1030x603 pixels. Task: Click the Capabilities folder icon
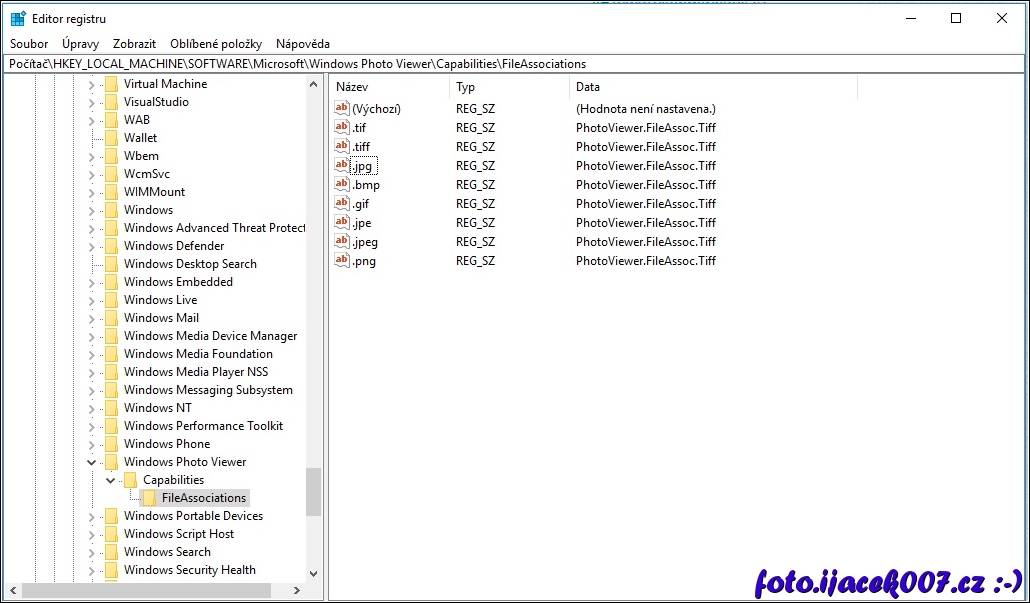tap(130, 480)
